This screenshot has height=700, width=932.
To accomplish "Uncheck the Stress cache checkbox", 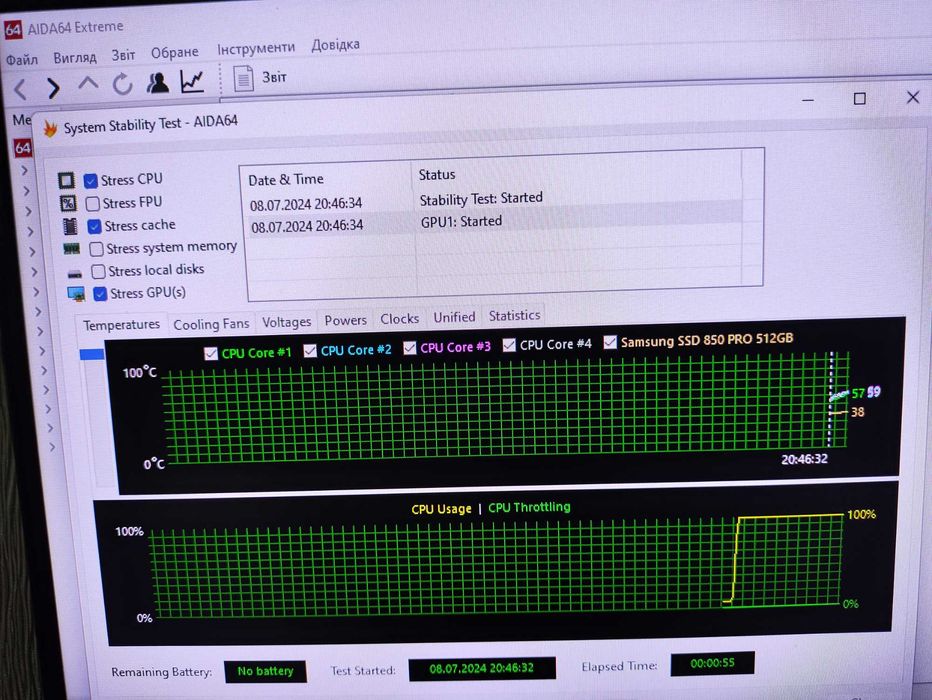I will click(94, 226).
